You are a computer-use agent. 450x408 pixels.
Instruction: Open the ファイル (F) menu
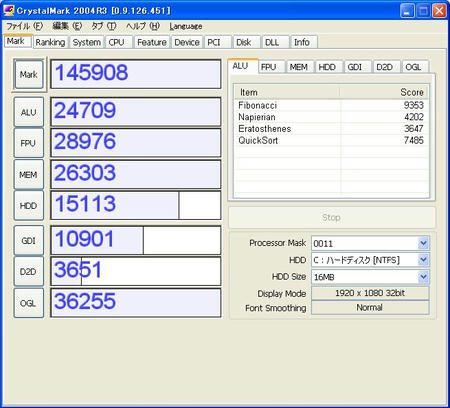click(24, 26)
